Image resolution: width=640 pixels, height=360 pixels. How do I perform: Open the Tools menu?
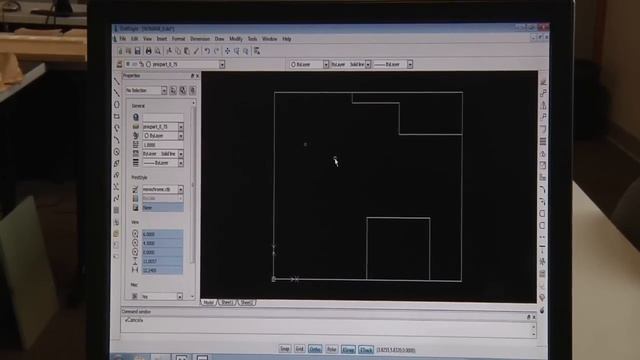click(x=252, y=39)
